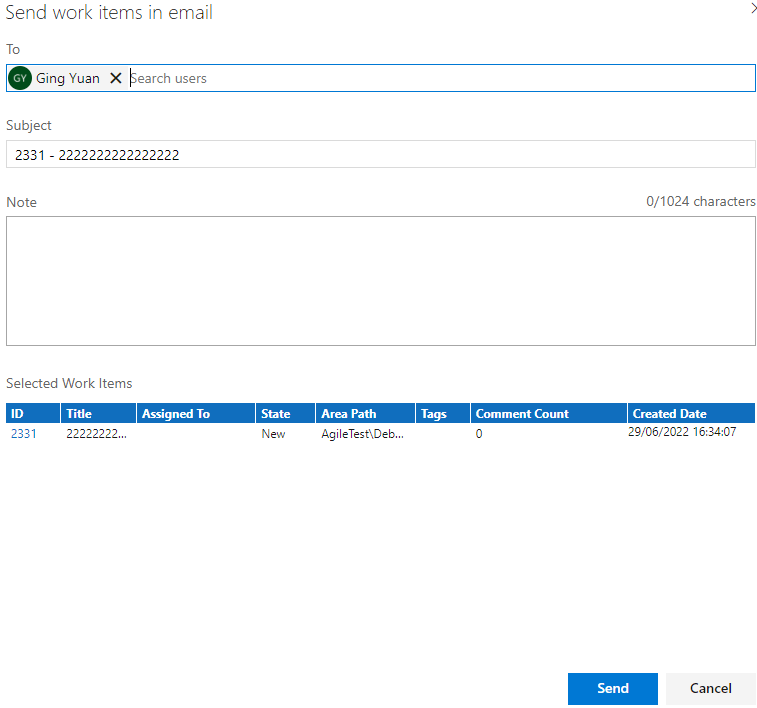The height and width of the screenshot is (708, 757).
Task: Click the ID column header
Action: point(33,414)
